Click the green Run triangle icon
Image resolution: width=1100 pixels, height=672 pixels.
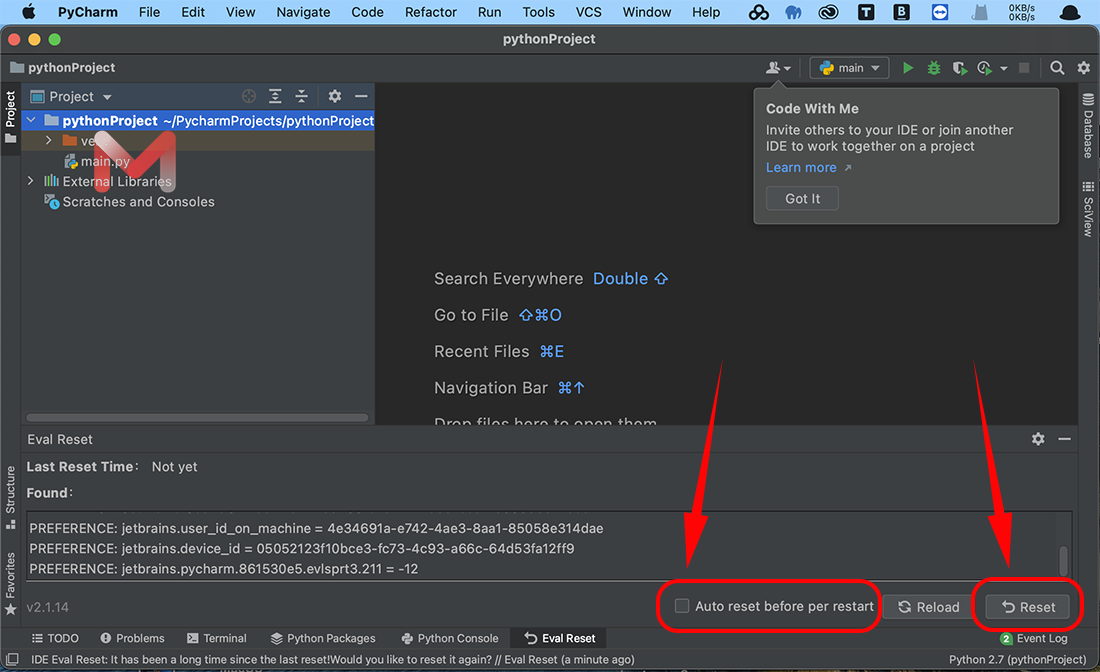pos(908,68)
